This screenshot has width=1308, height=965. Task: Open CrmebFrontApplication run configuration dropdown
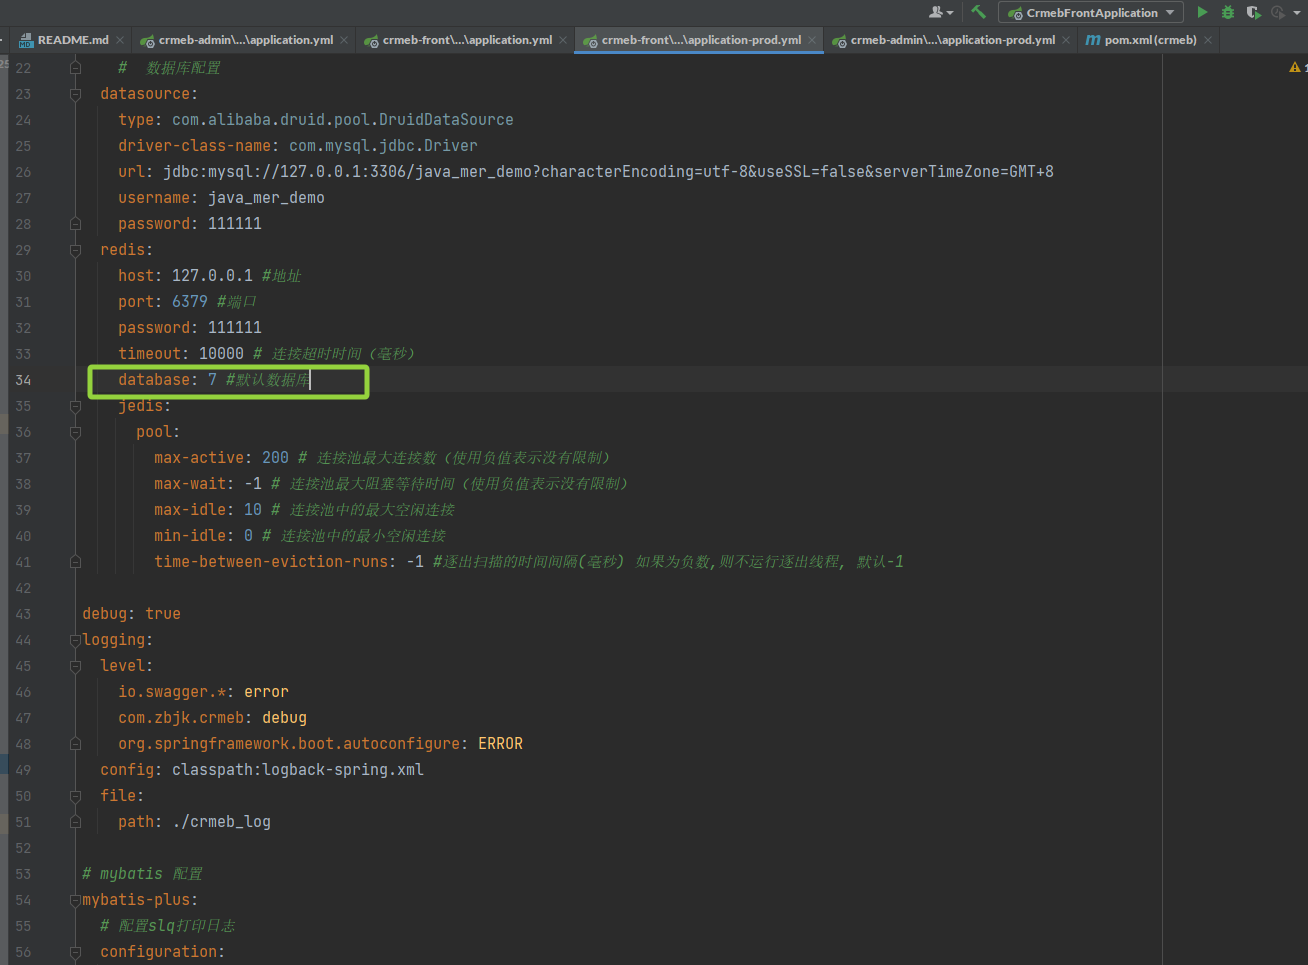tap(1090, 12)
